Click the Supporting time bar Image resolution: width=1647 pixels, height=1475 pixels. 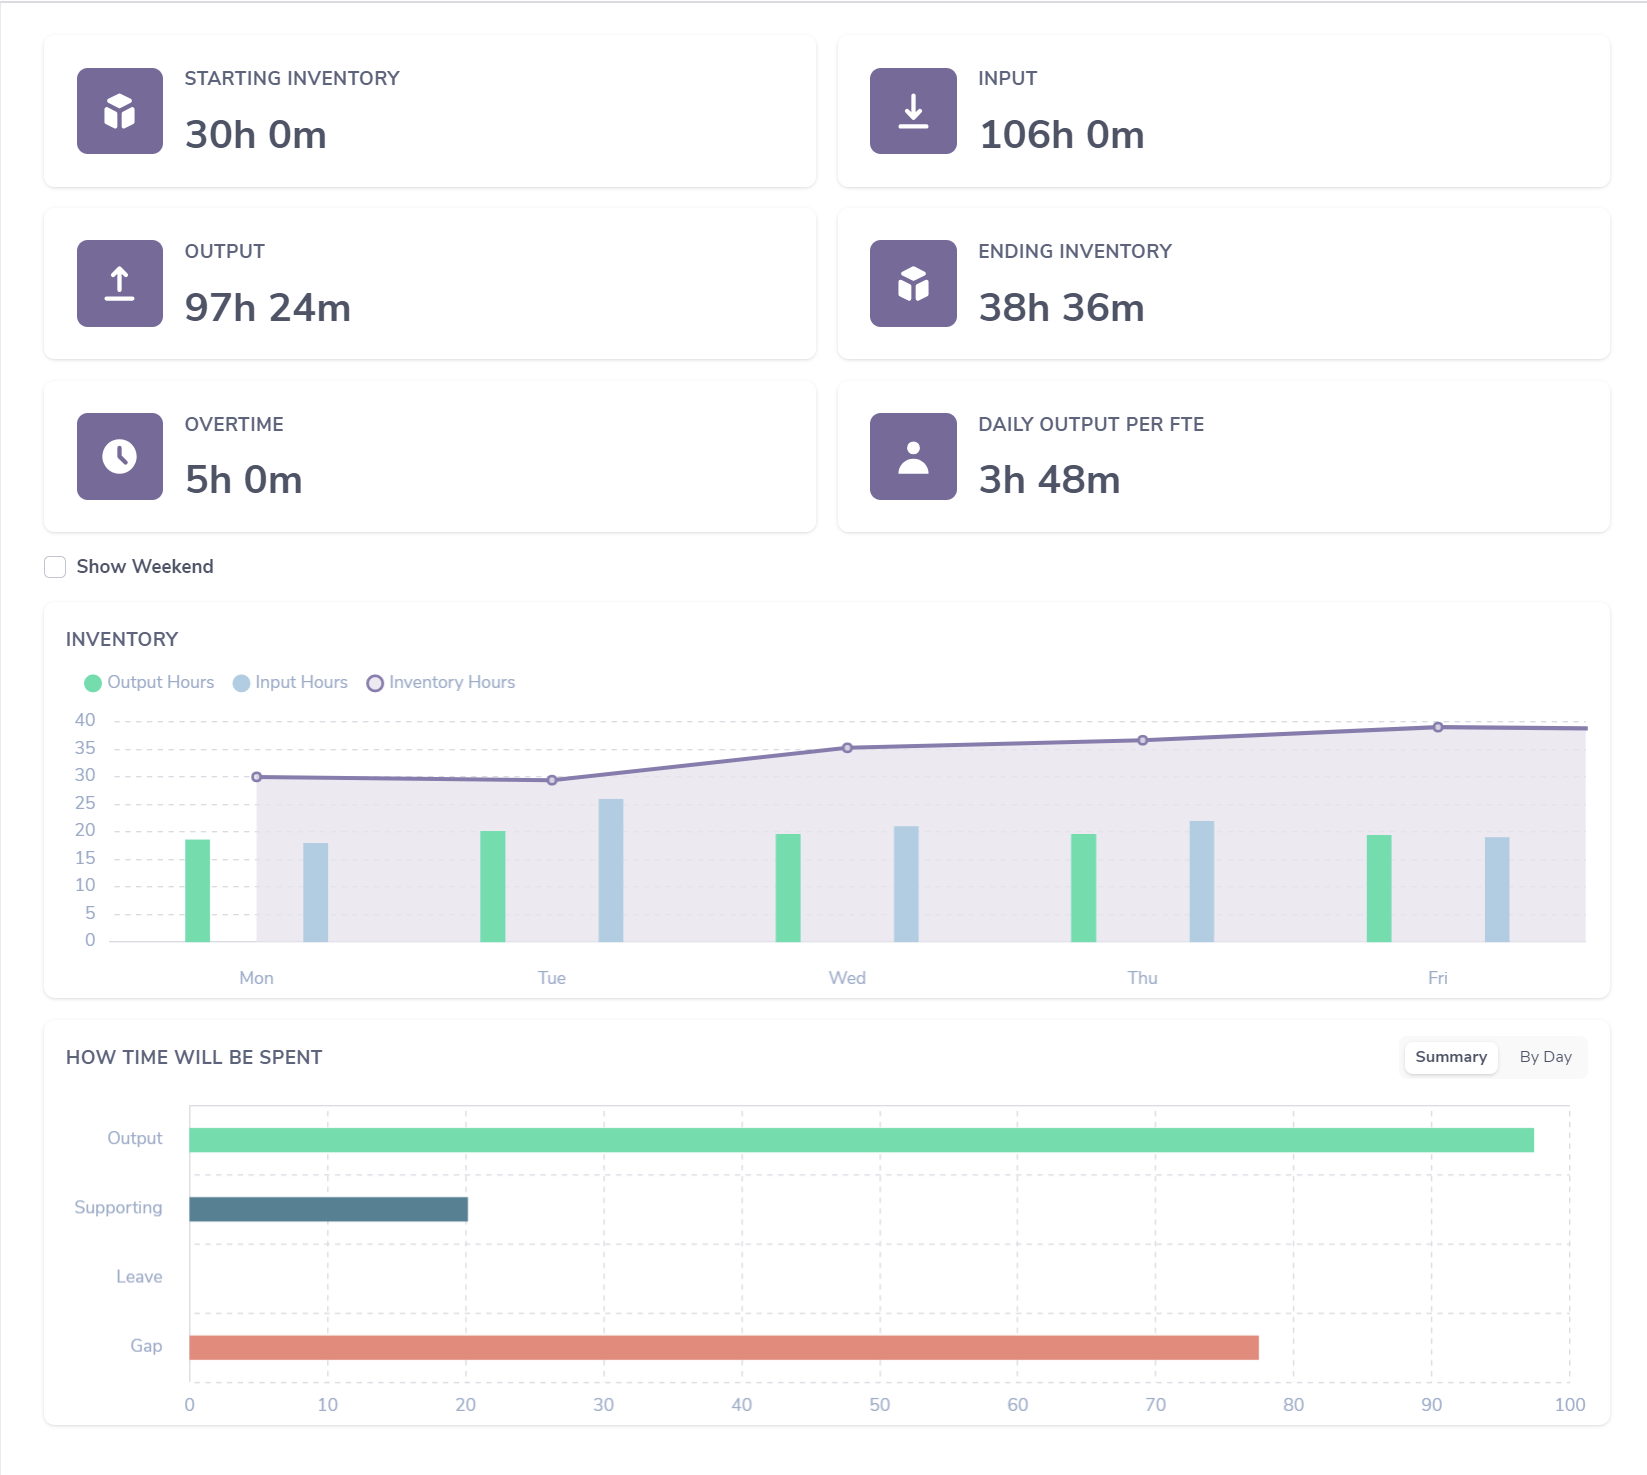coord(328,1209)
